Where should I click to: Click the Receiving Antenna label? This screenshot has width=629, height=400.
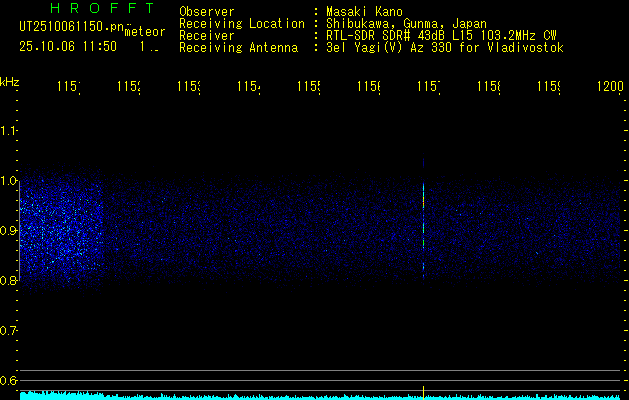tap(238, 48)
